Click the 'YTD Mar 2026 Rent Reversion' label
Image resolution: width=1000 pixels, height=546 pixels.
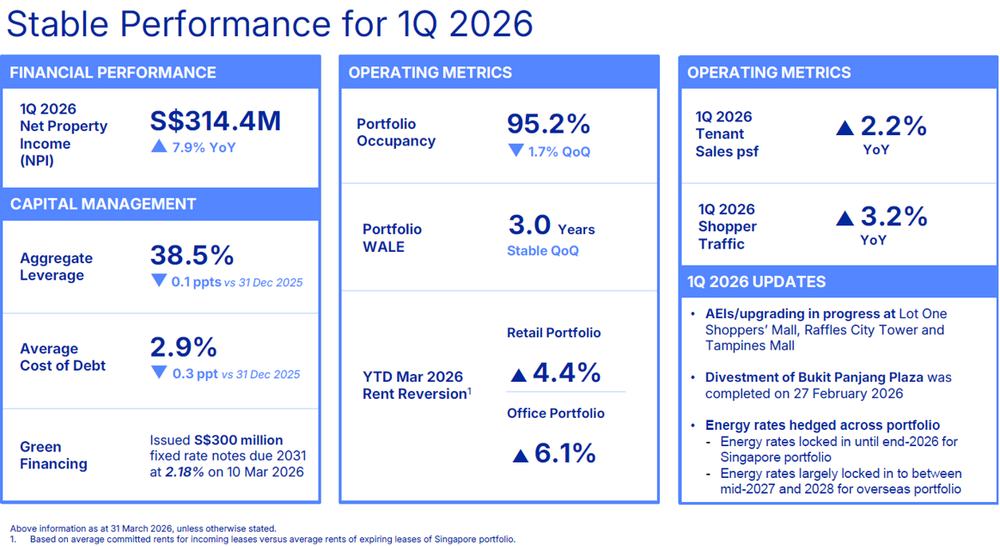click(x=417, y=385)
